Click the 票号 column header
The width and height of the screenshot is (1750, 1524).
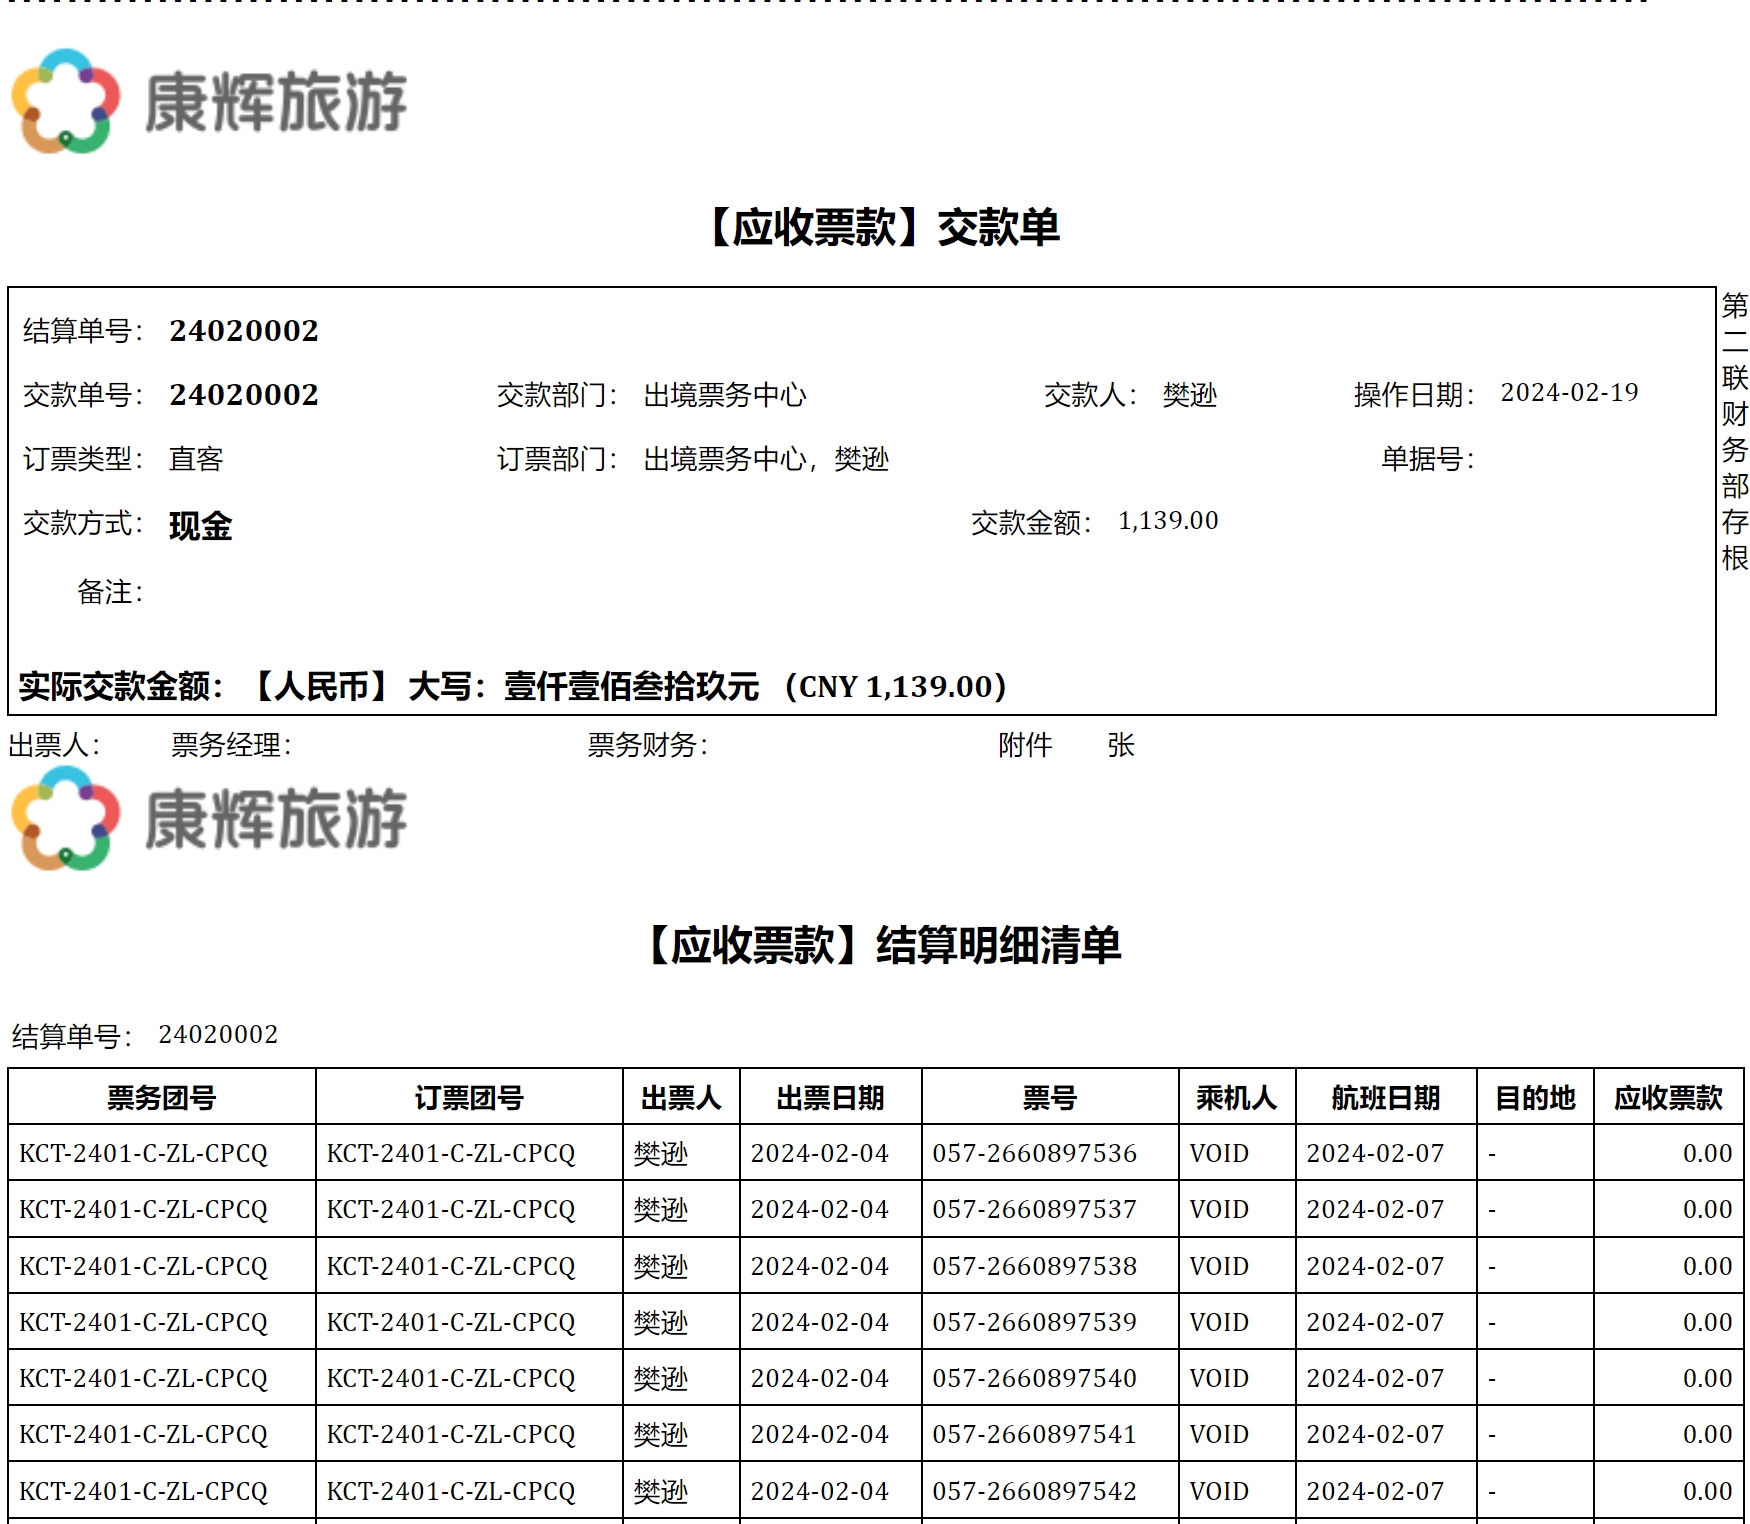[x=1049, y=1098]
